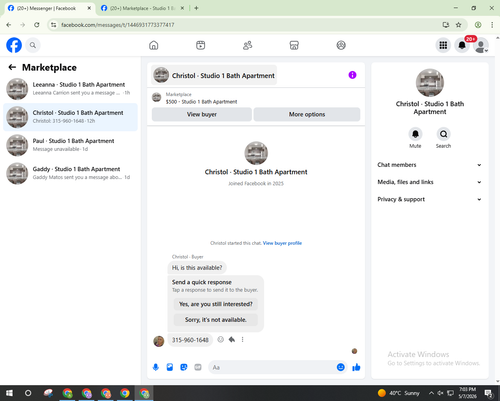View site information icon in address bar
The image size is (500, 401).
click(x=54, y=25)
